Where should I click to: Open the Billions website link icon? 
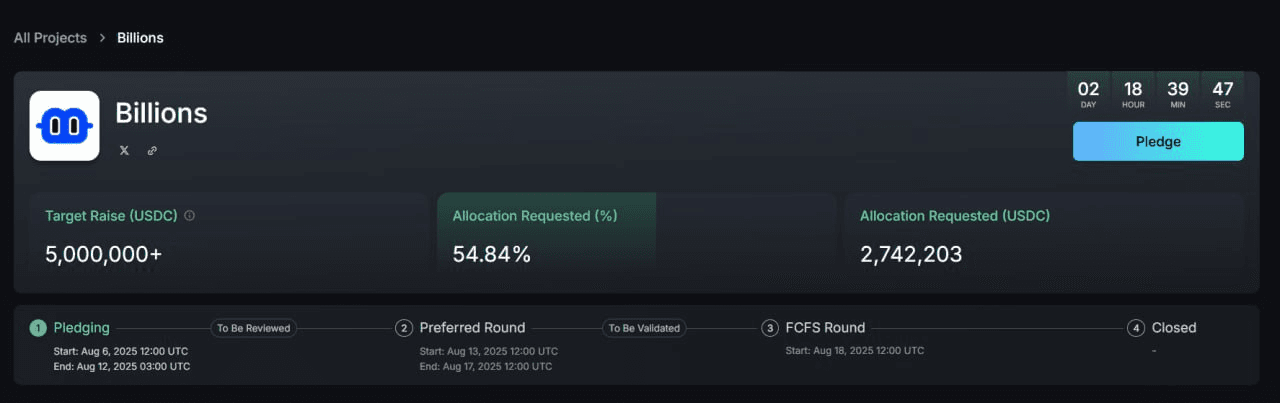coord(152,151)
